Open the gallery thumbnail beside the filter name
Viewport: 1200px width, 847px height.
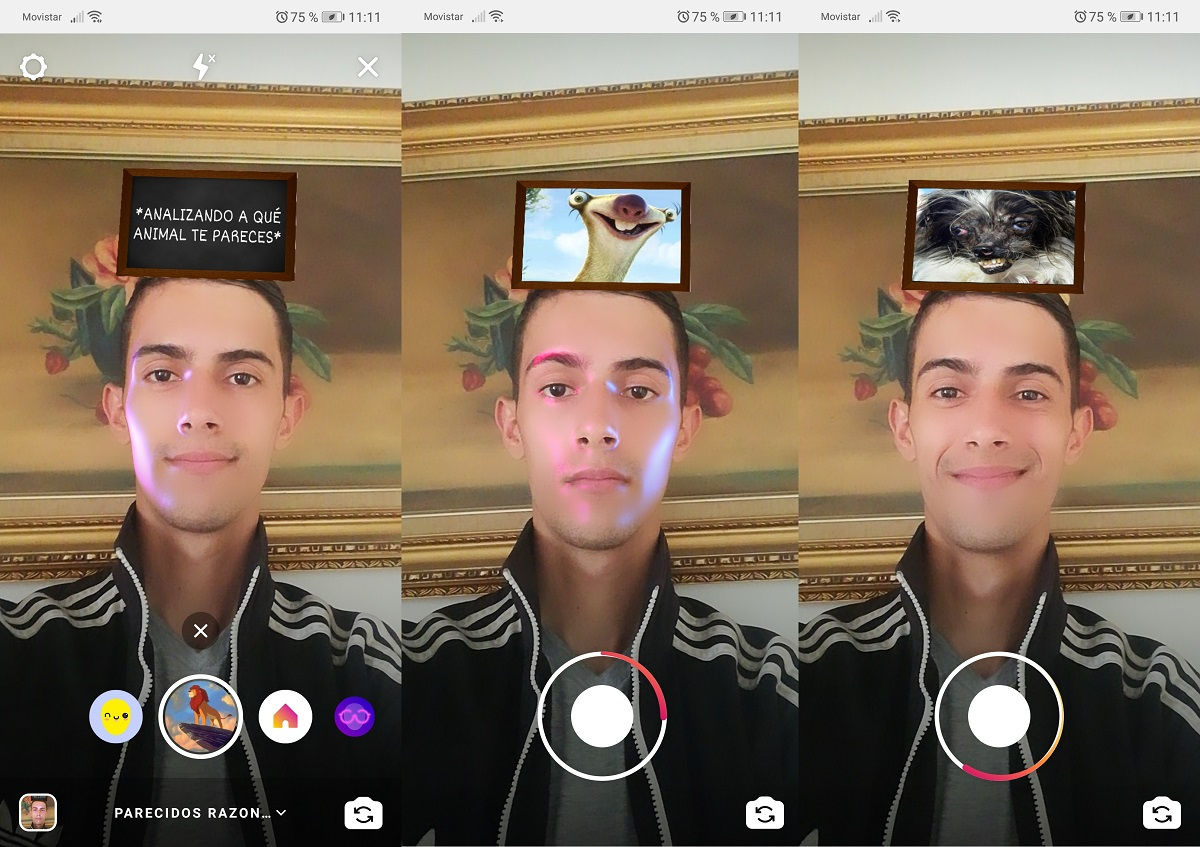click(38, 813)
